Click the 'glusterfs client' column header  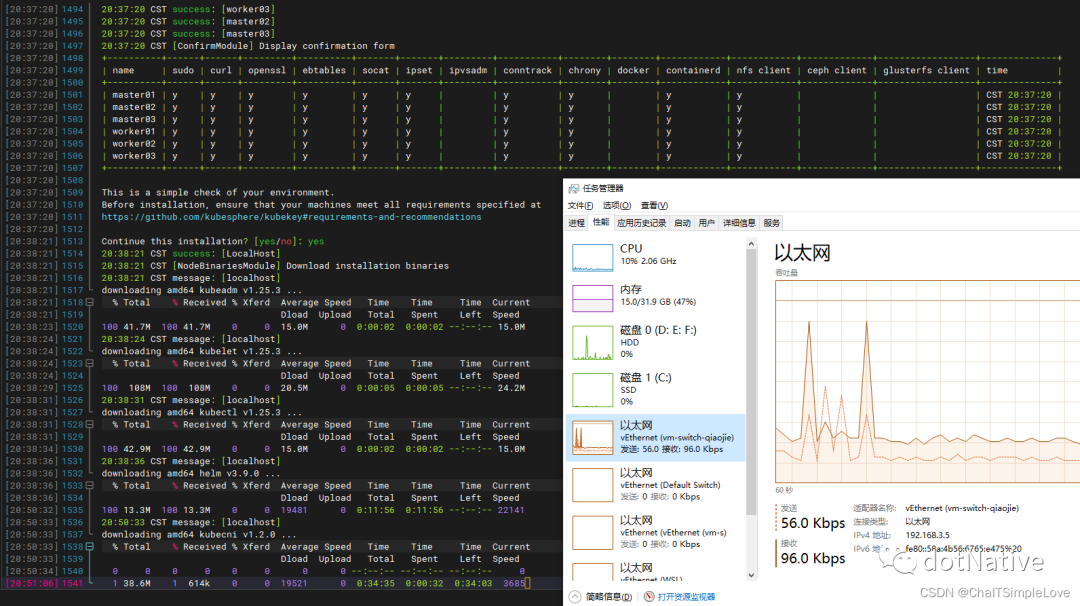(x=926, y=70)
